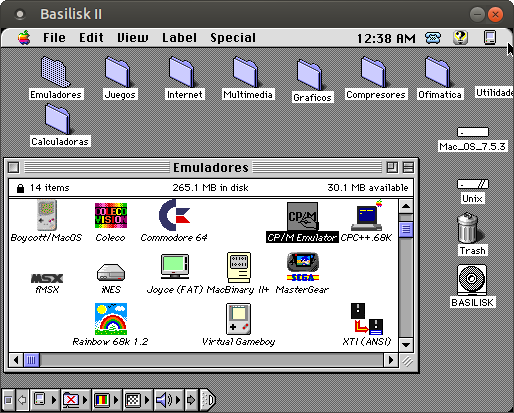This screenshot has width=514, height=413.
Task: Select the Calculadoras desktop folder
Action: (x=59, y=119)
